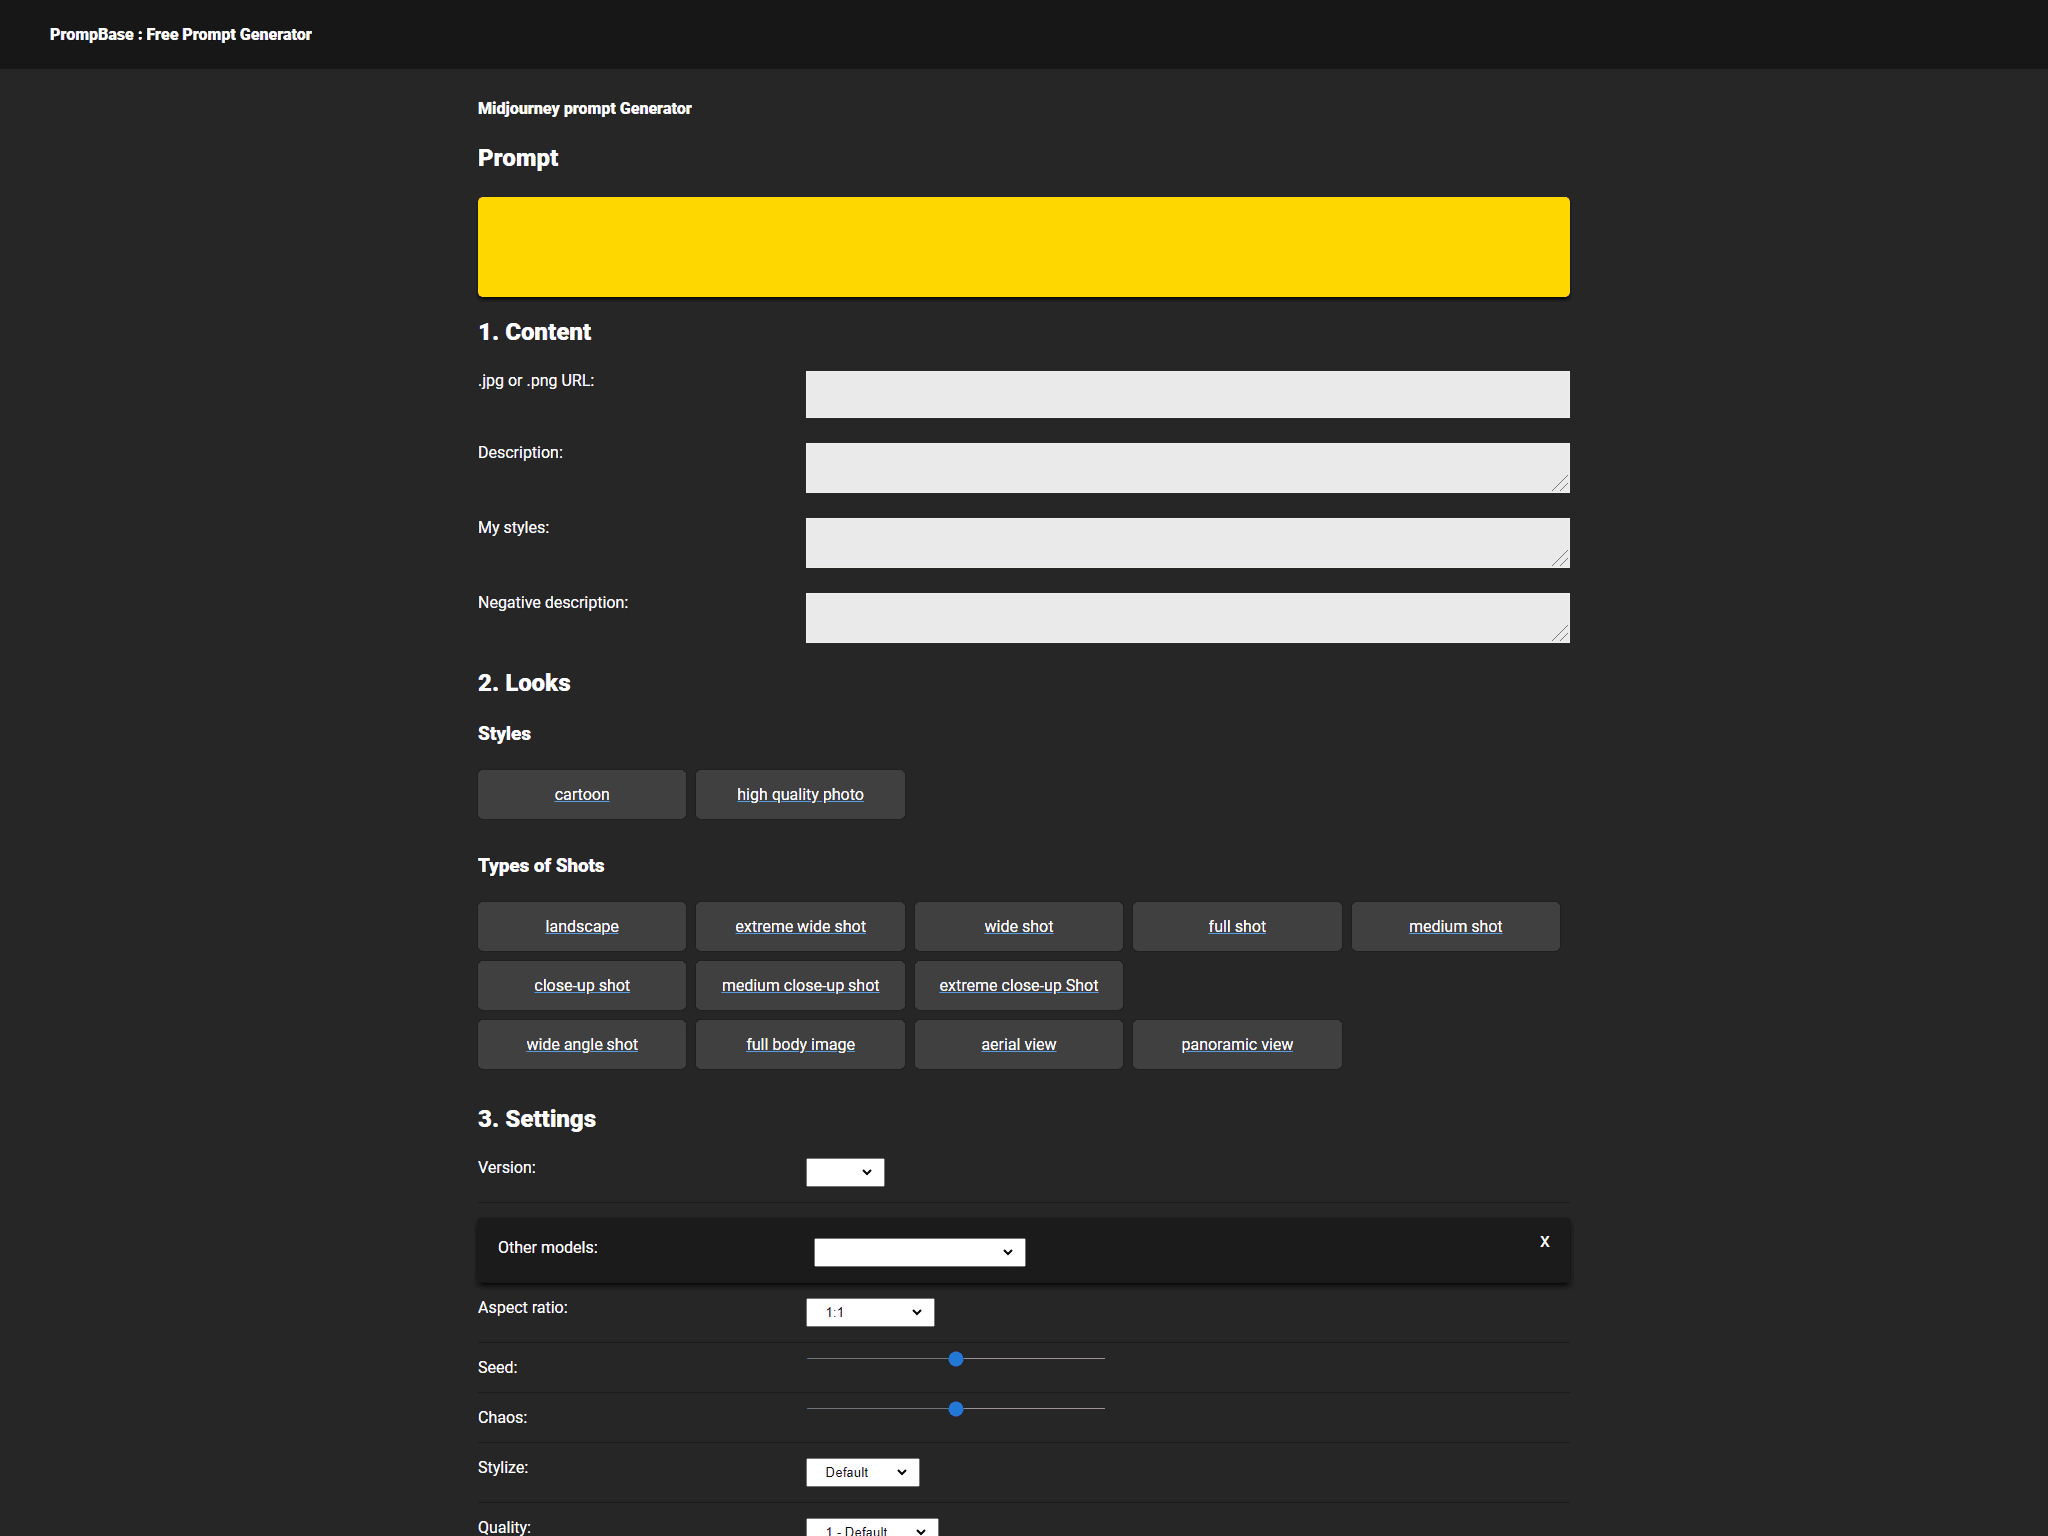
Task: Open the Version dropdown
Action: click(845, 1172)
